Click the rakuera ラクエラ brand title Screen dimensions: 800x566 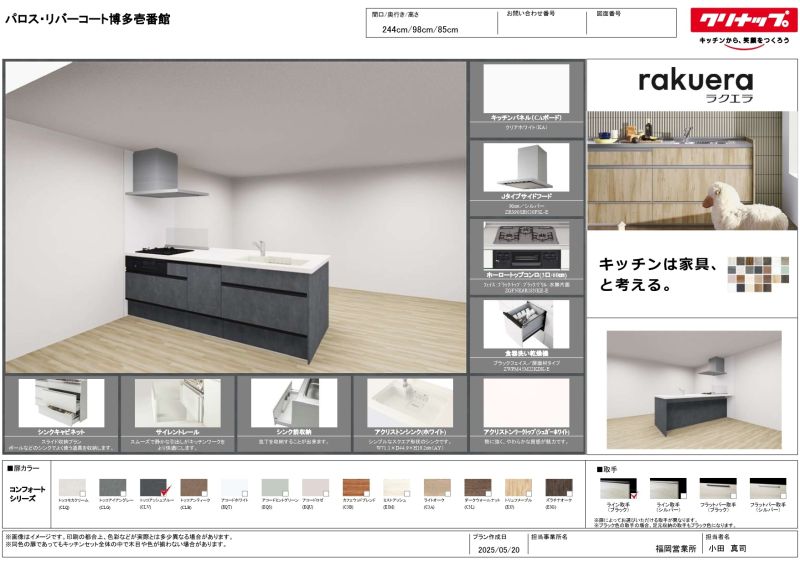pyautogui.click(x=696, y=86)
